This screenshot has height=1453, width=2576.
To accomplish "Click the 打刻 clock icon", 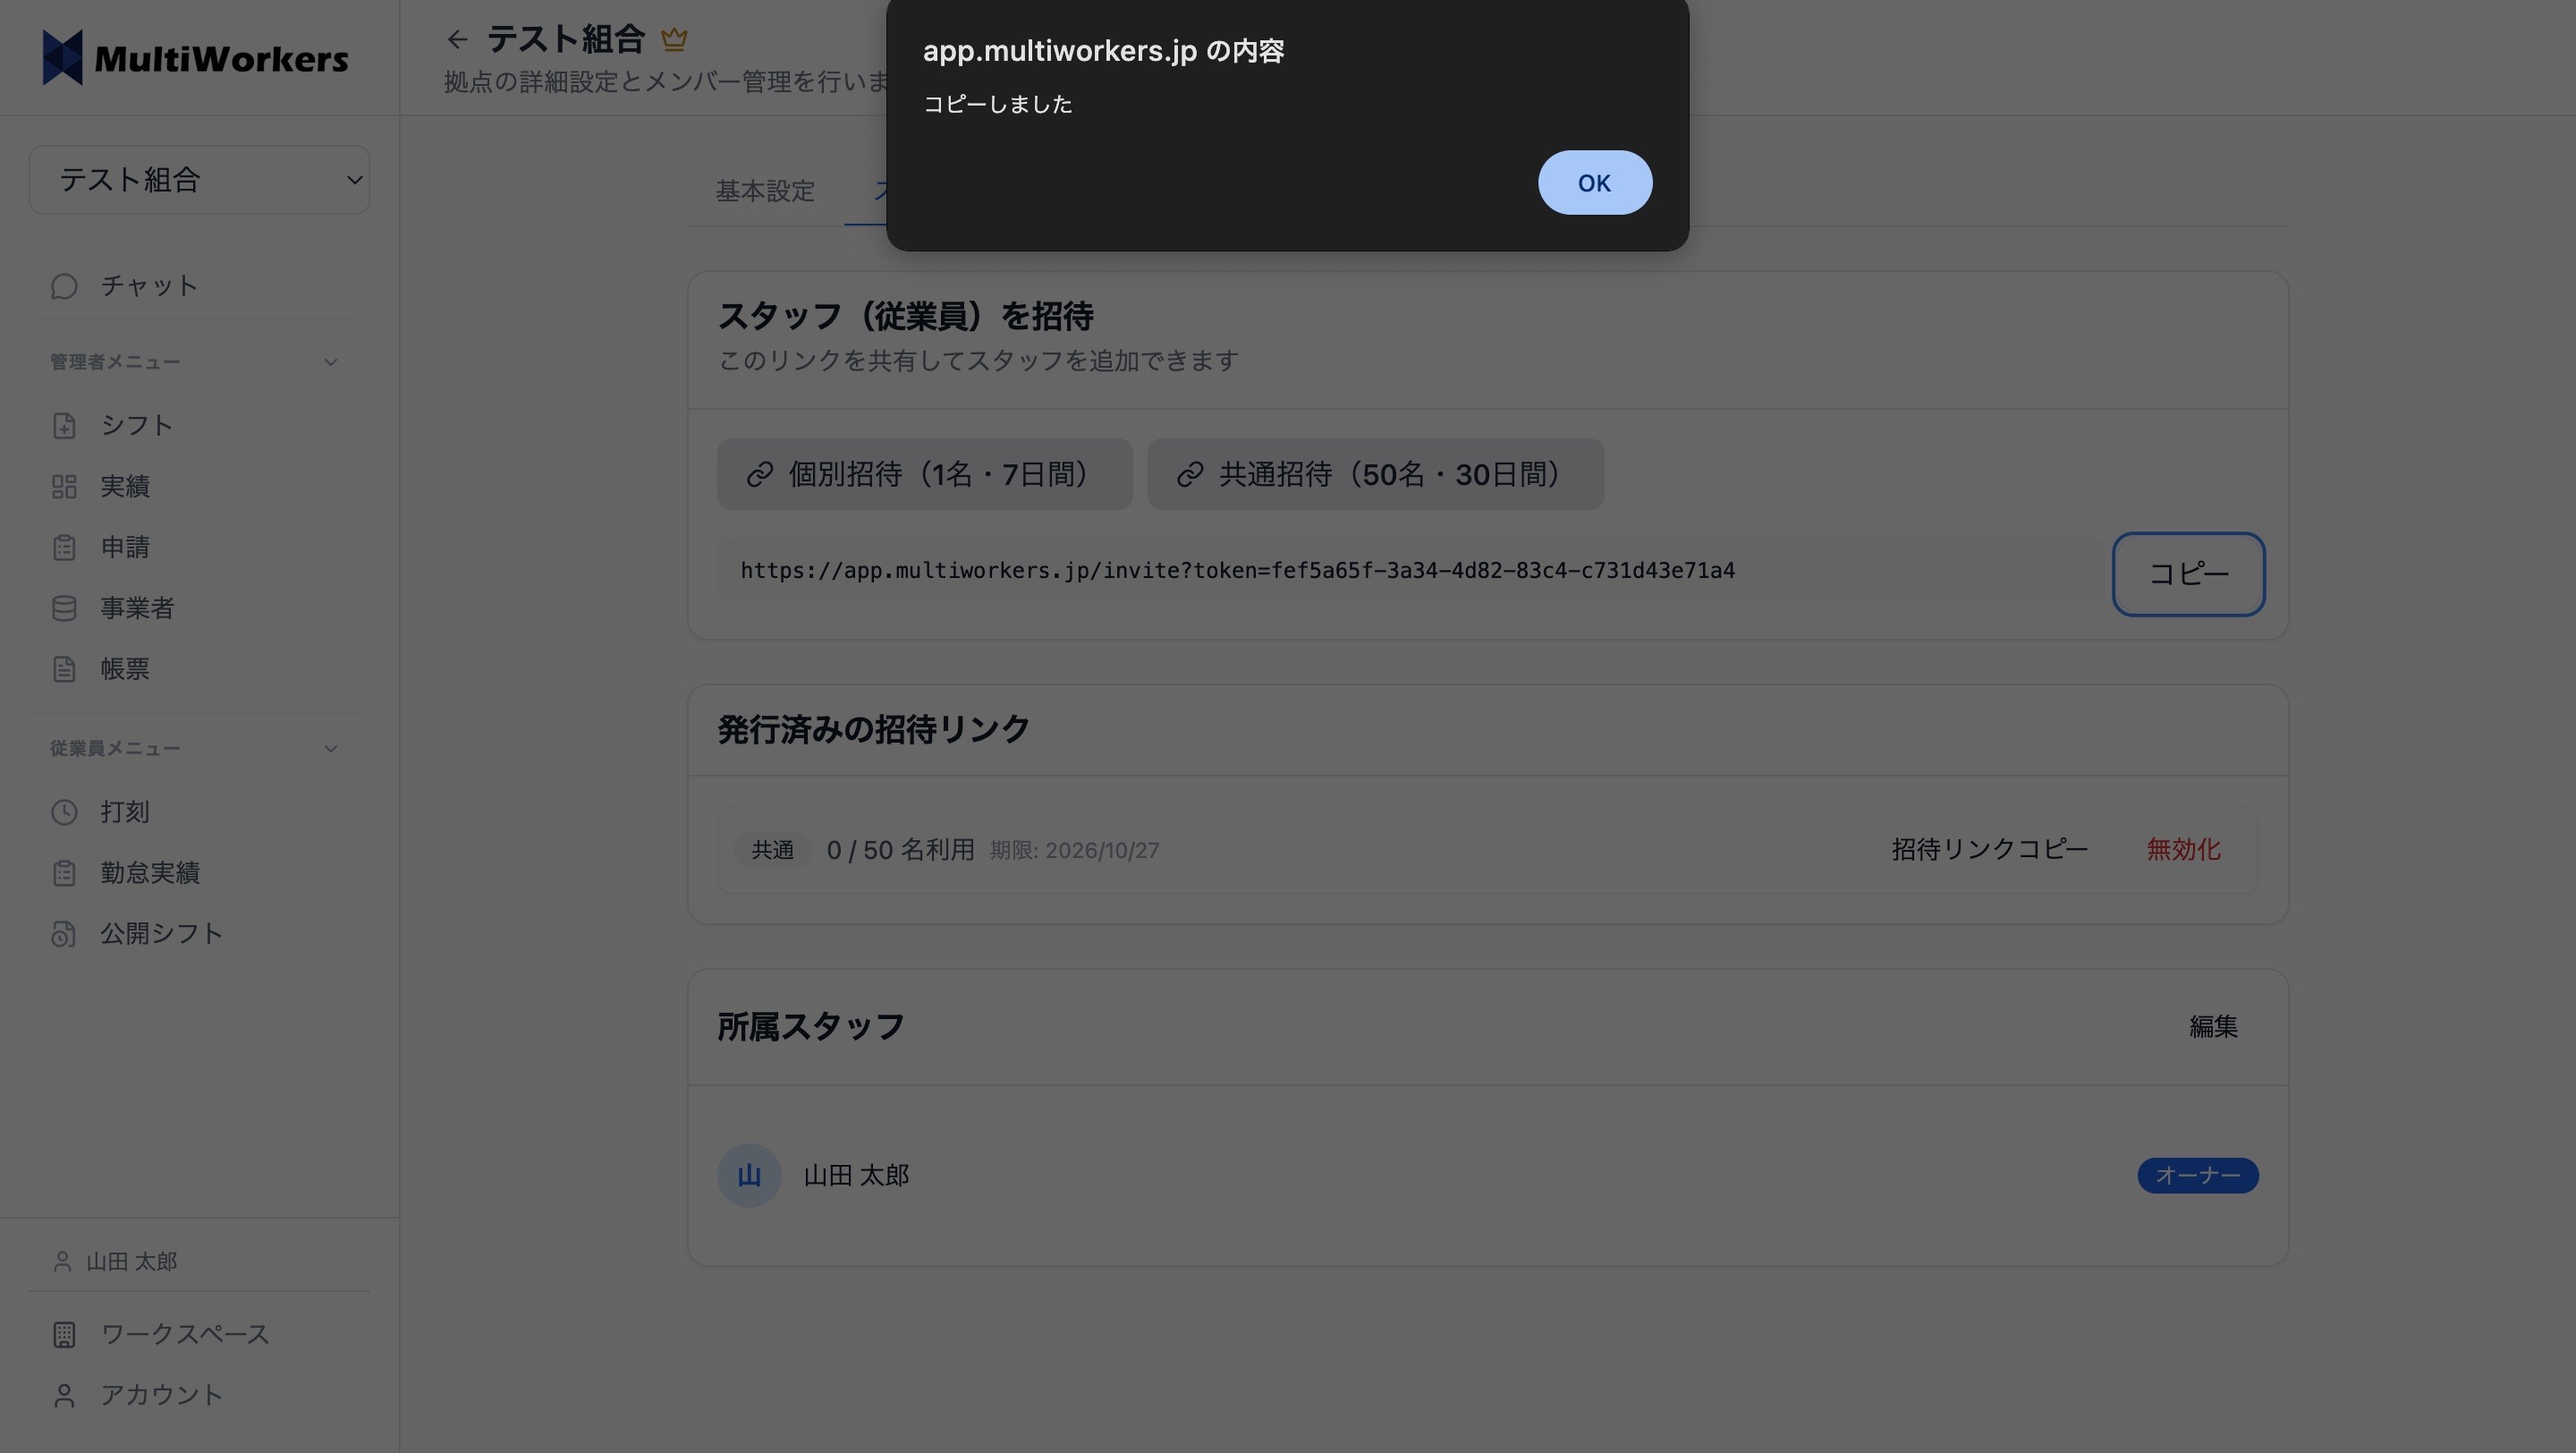I will click(64, 812).
